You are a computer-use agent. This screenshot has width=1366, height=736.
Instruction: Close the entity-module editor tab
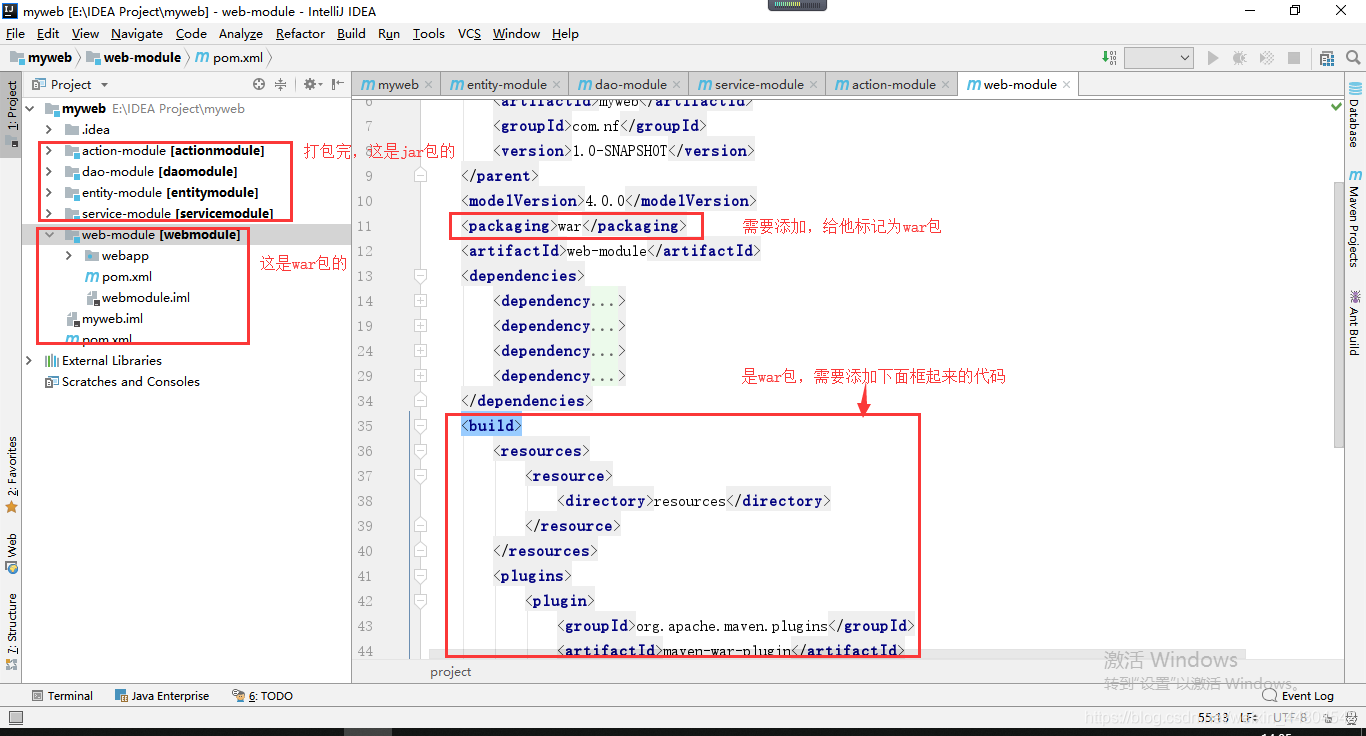(x=556, y=85)
